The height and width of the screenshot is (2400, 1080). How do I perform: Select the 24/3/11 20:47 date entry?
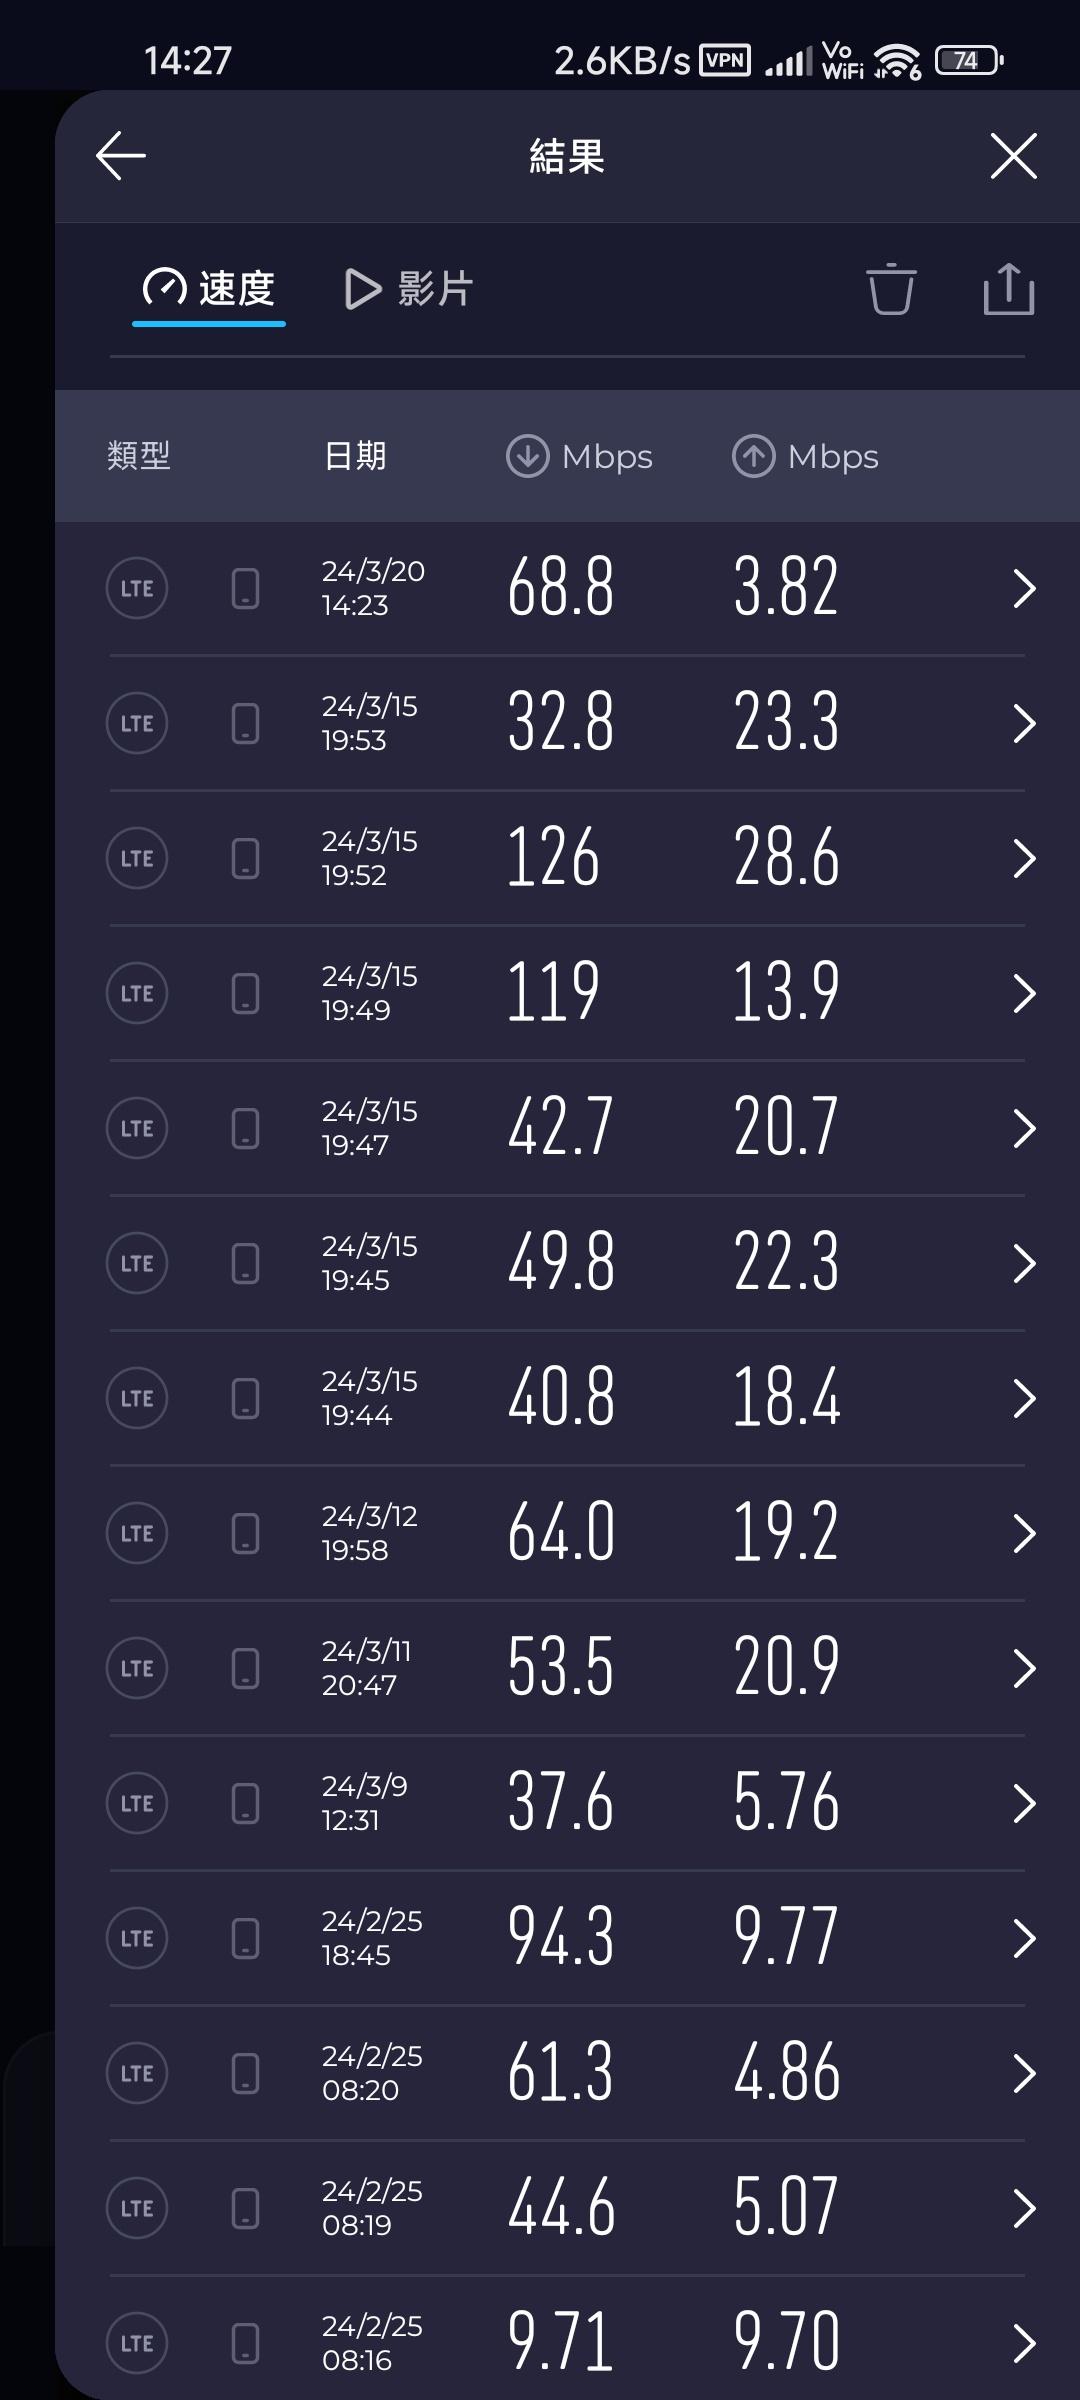365,1668
